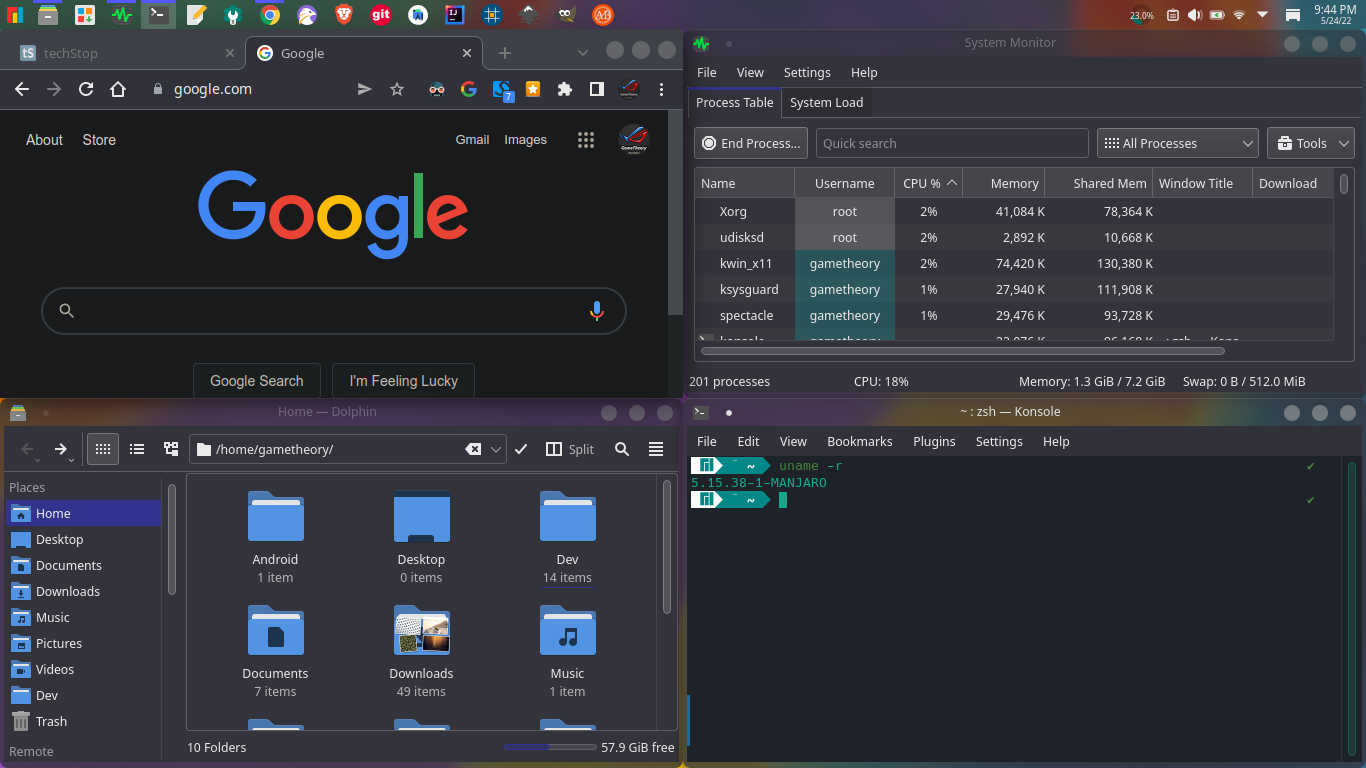Open the Chrome tab search chevron
The width and height of the screenshot is (1366, 768).
point(583,52)
